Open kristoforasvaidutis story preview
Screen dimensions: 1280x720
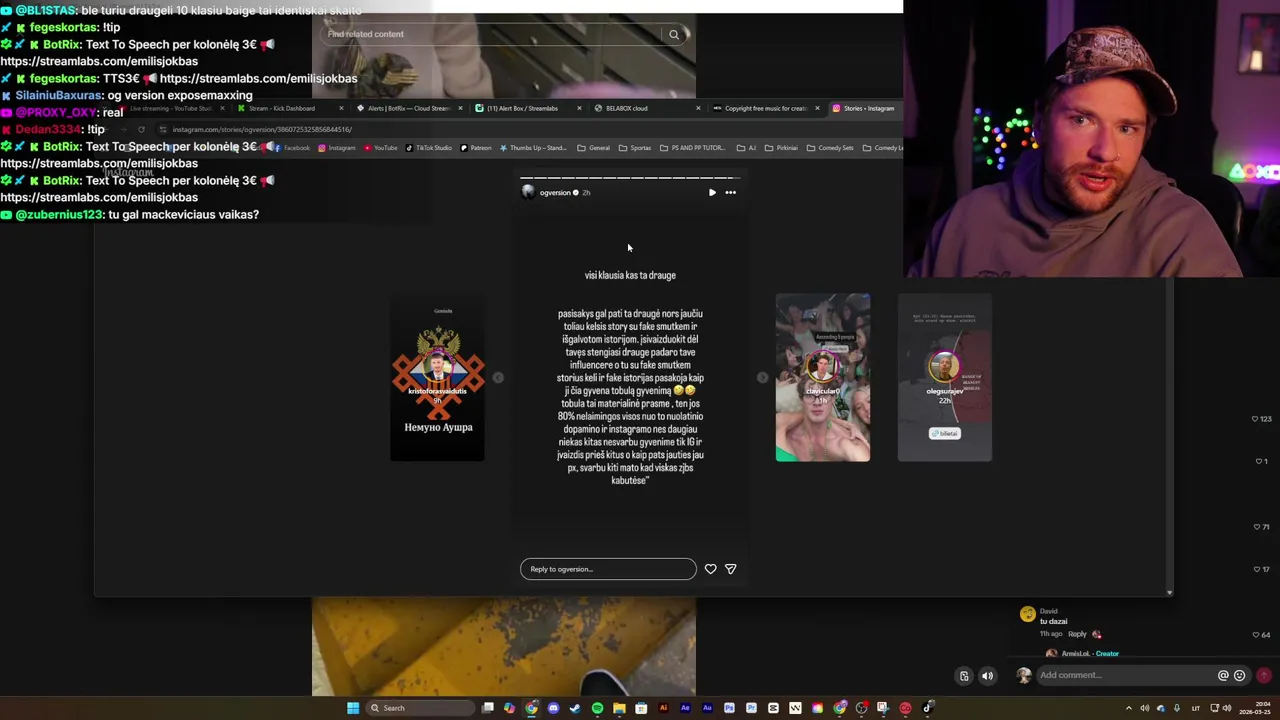(x=437, y=377)
